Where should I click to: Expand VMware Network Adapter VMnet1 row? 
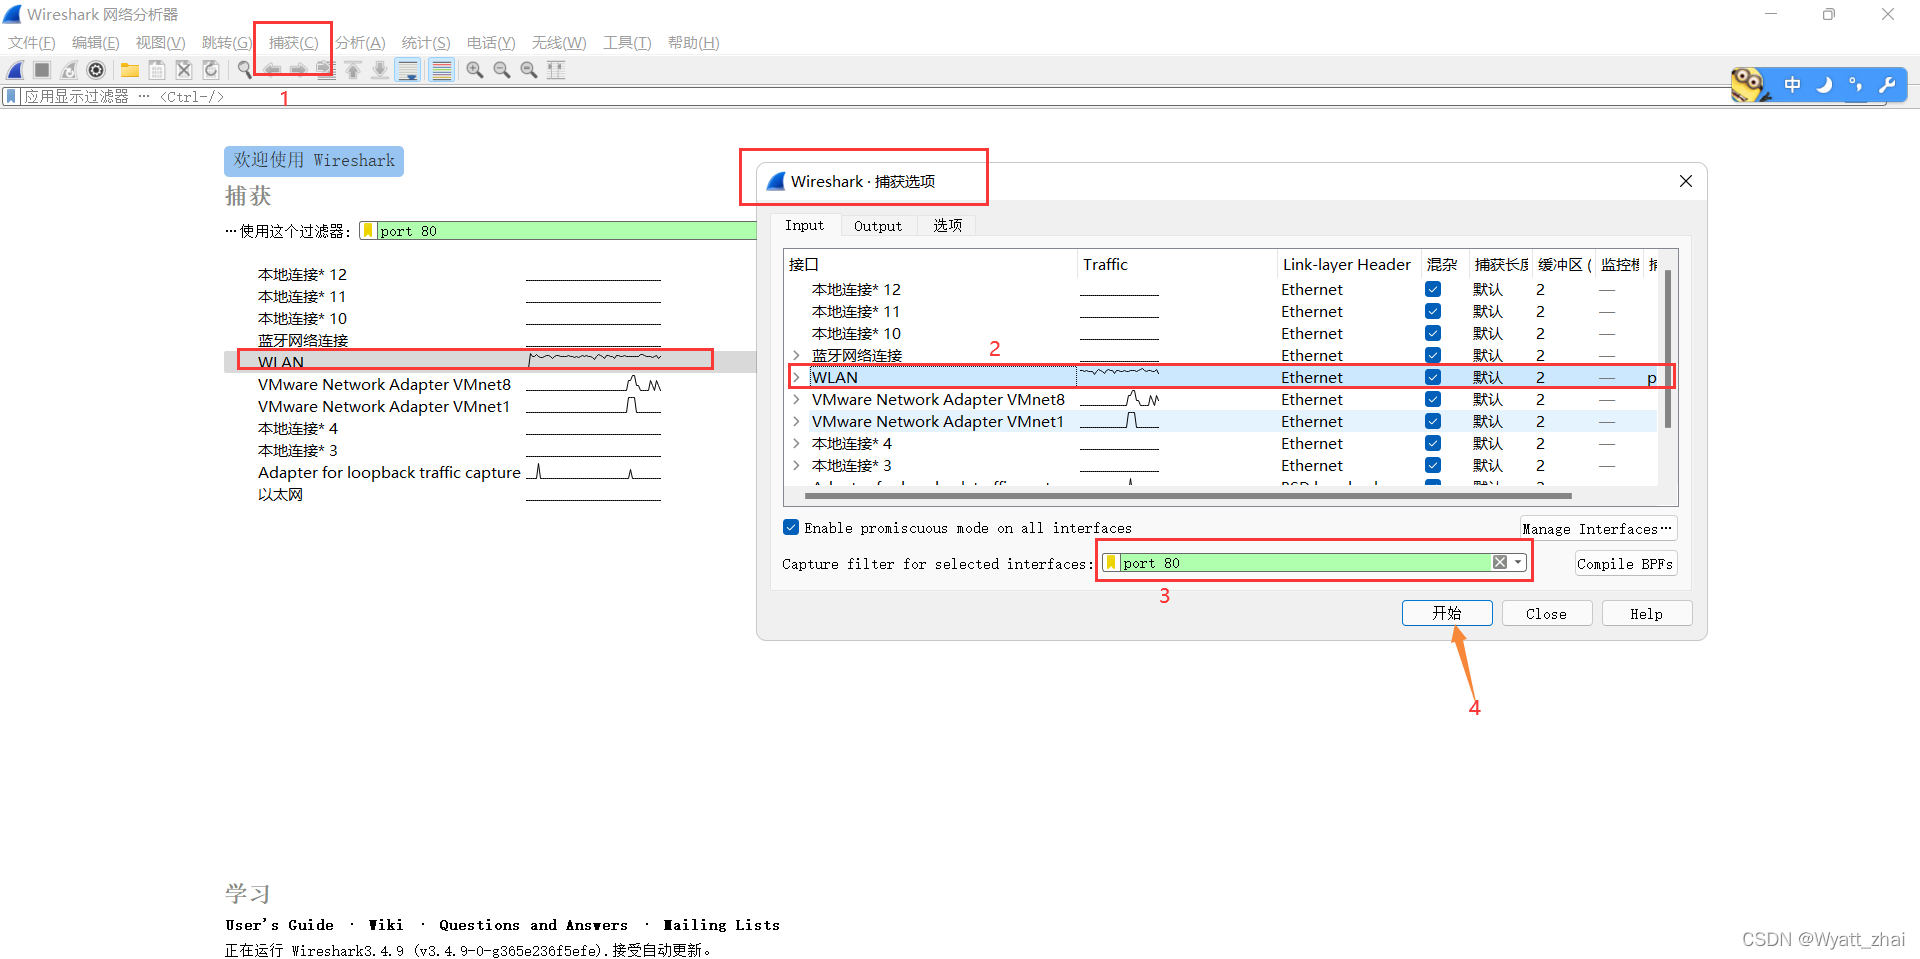(x=796, y=421)
